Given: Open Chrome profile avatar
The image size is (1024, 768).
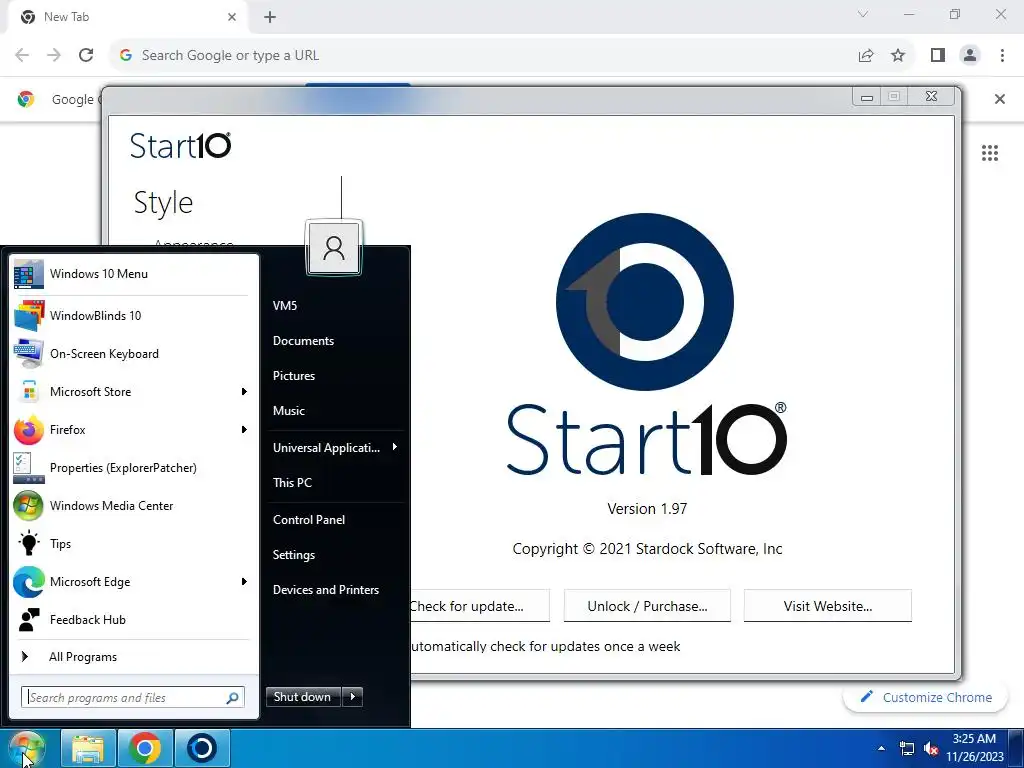Looking at the screenshot, I should [x=970, y=55].
